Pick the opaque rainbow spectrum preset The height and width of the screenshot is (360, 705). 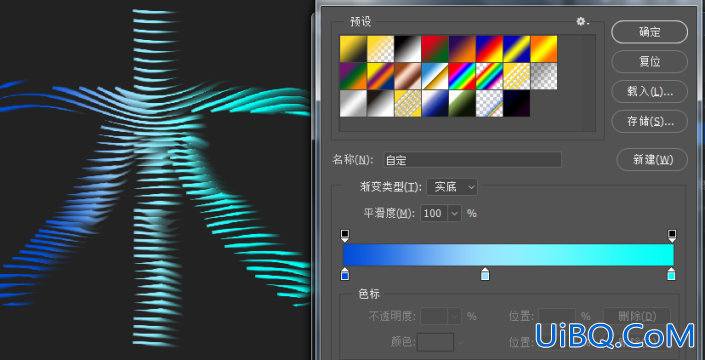click(462, 76)
